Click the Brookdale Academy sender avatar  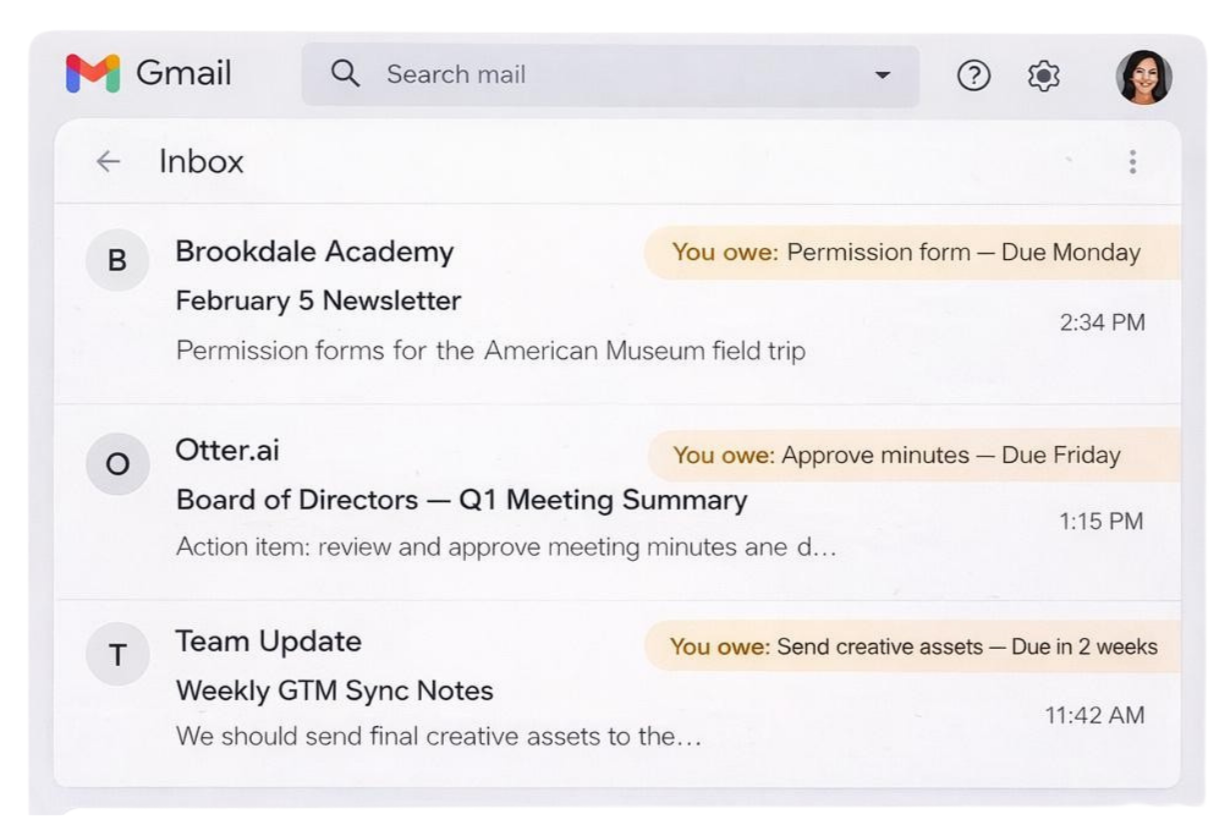118,260
